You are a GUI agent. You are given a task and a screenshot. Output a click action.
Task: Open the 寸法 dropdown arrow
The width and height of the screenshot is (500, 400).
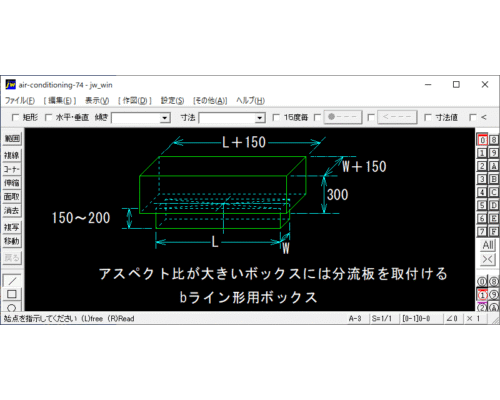click(259, 118)
